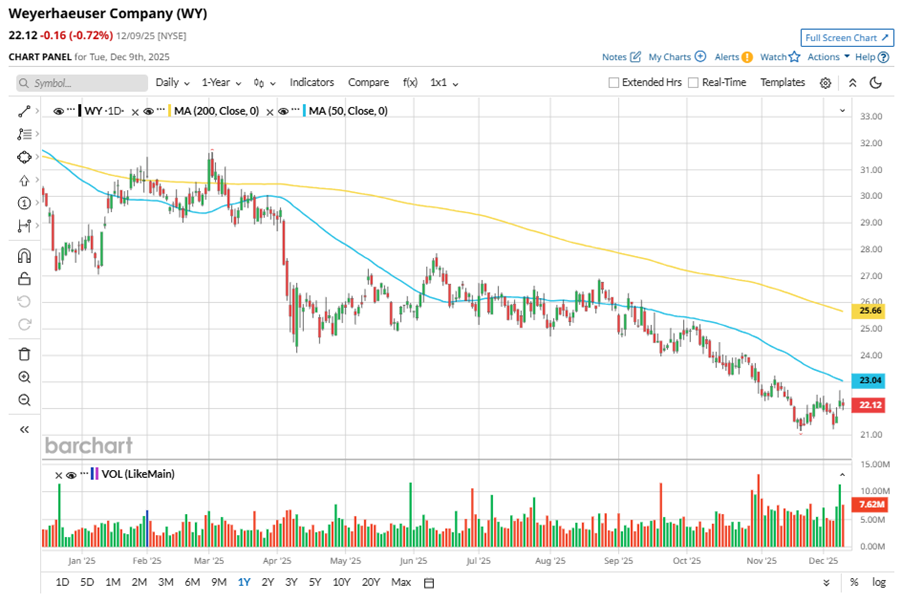Activate the magnet snap tool
Screen dimensions: 902x603
click(x=24, y=256)
